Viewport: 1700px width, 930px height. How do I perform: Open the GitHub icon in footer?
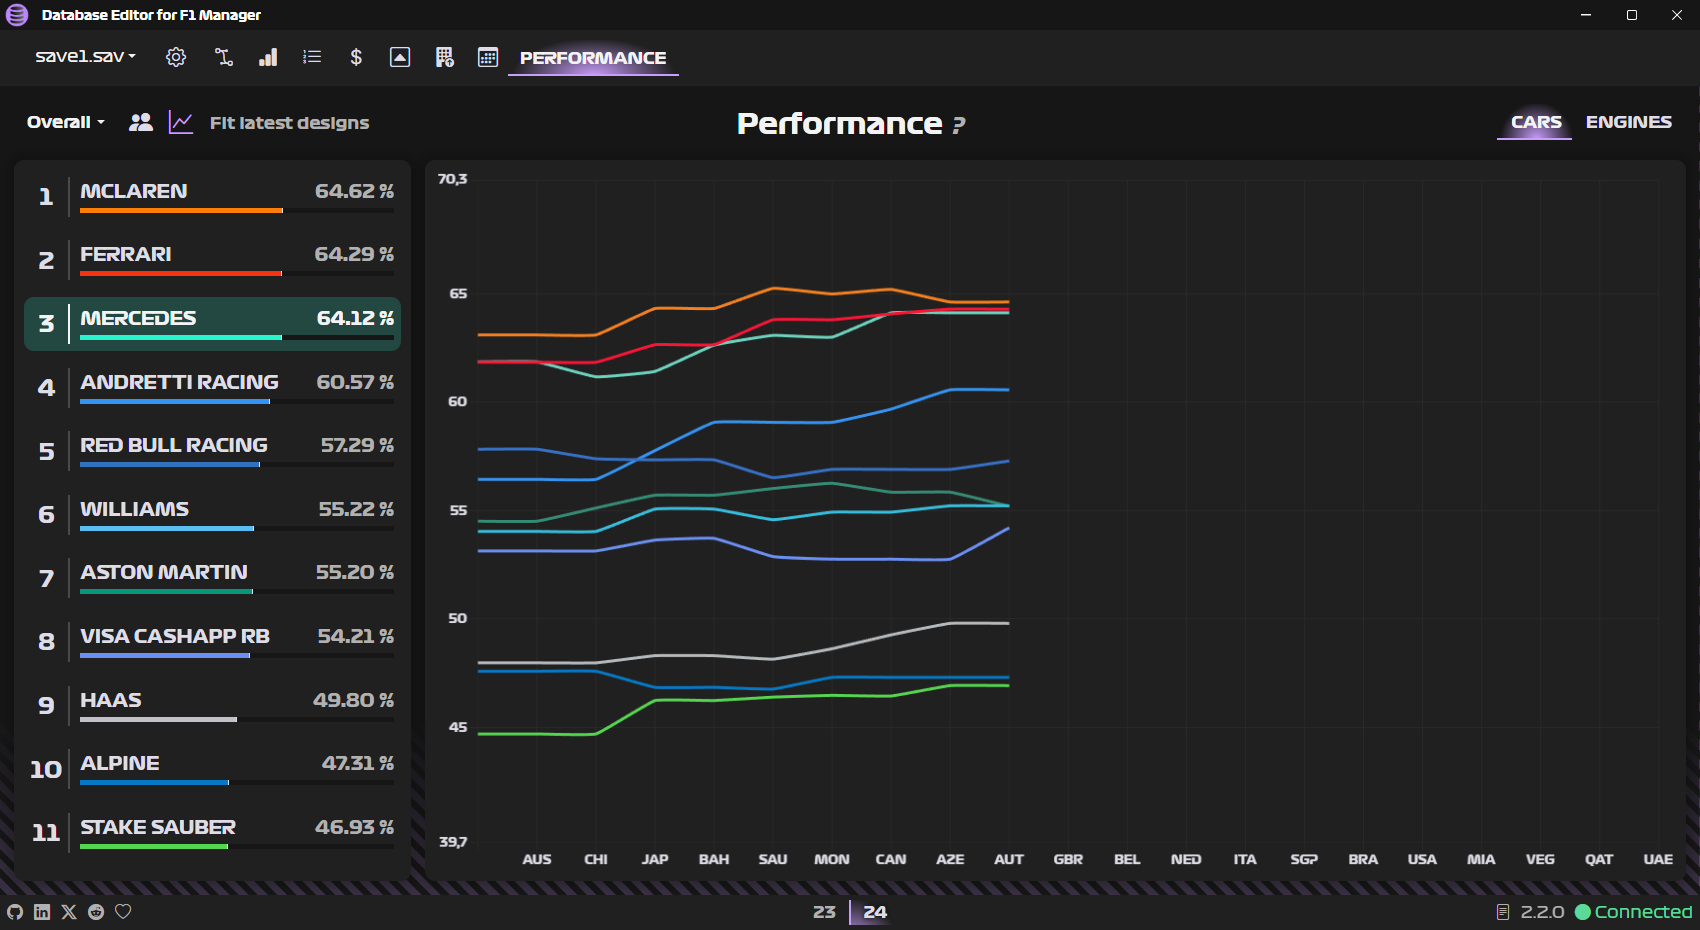tap(15, 912)
